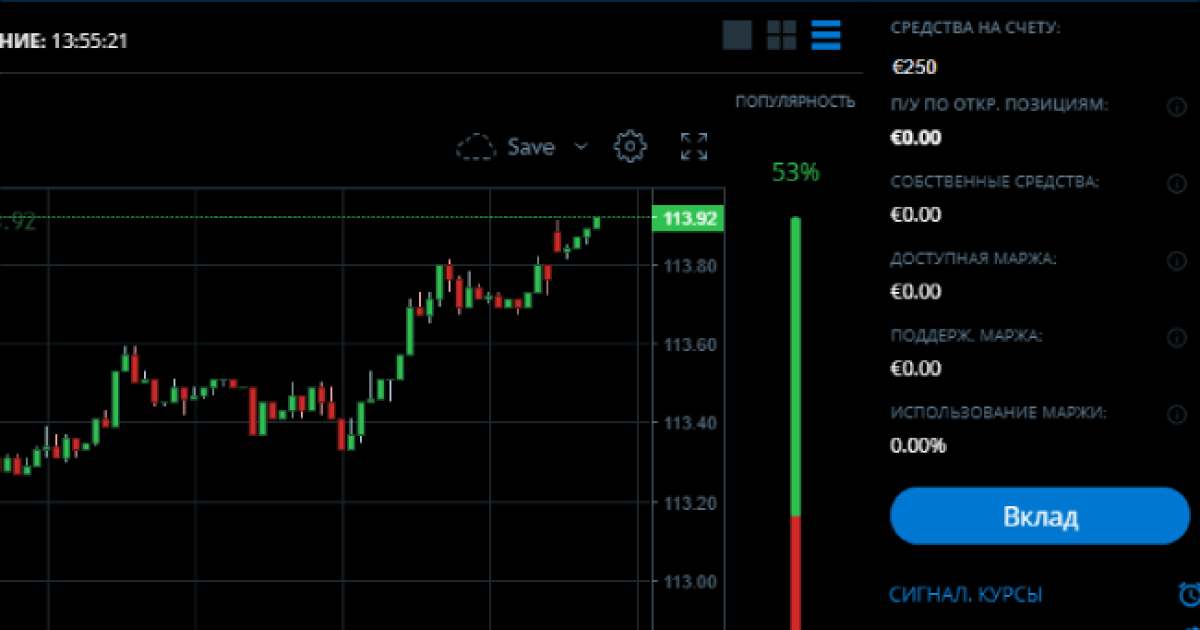The image size is (1200, 630).
Task: Click the cloud save icon
Action: [477, 147]
